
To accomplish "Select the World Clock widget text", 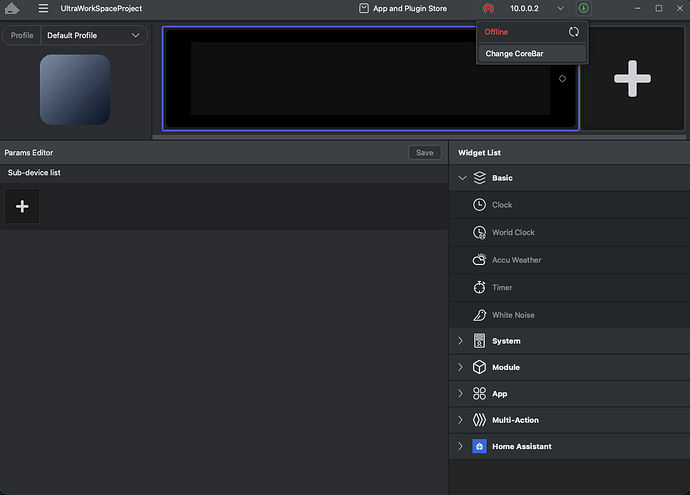I will (x=513, y=232).
